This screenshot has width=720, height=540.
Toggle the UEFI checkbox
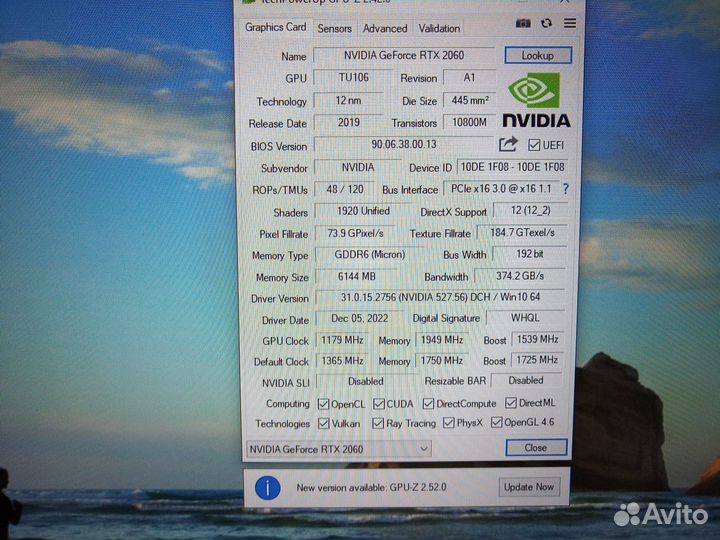(x=534, y=145)
